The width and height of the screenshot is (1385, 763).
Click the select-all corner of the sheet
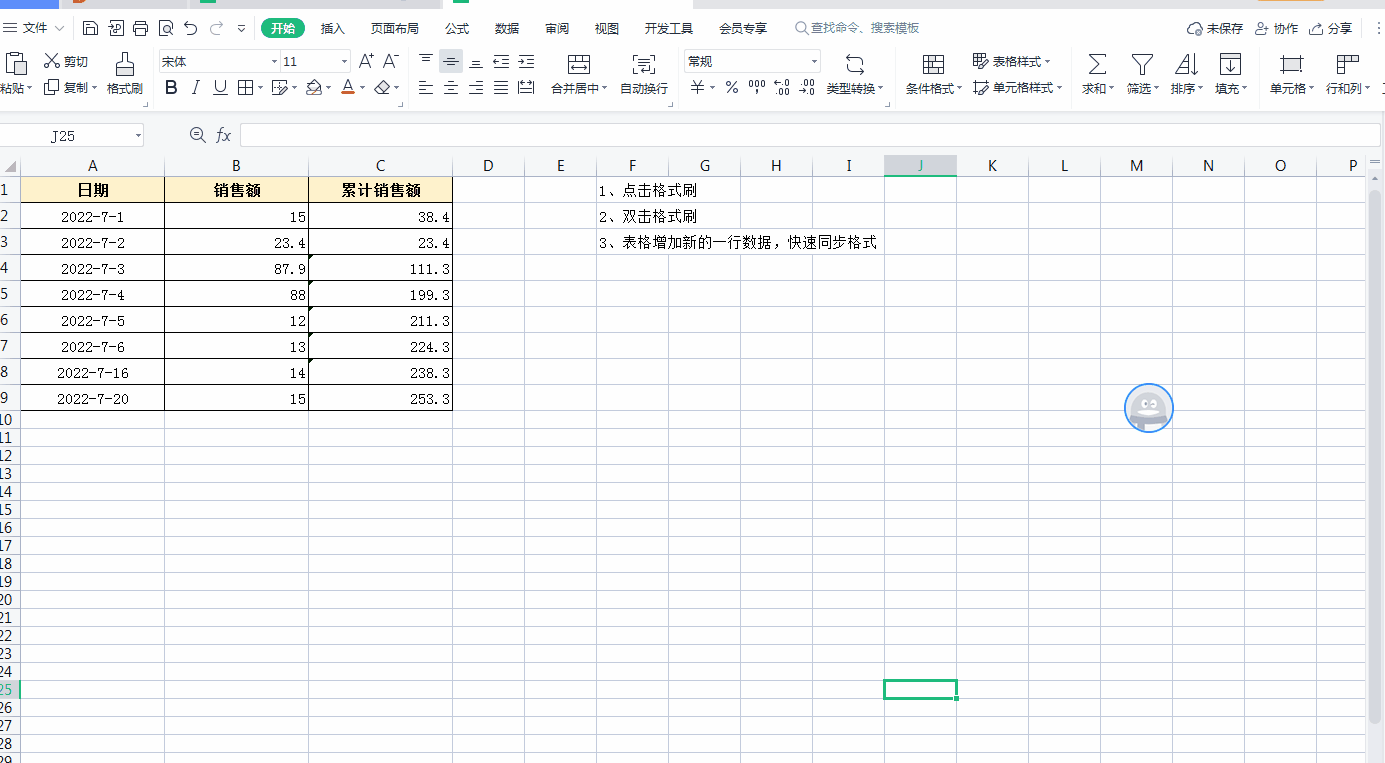tap(9, 166)
